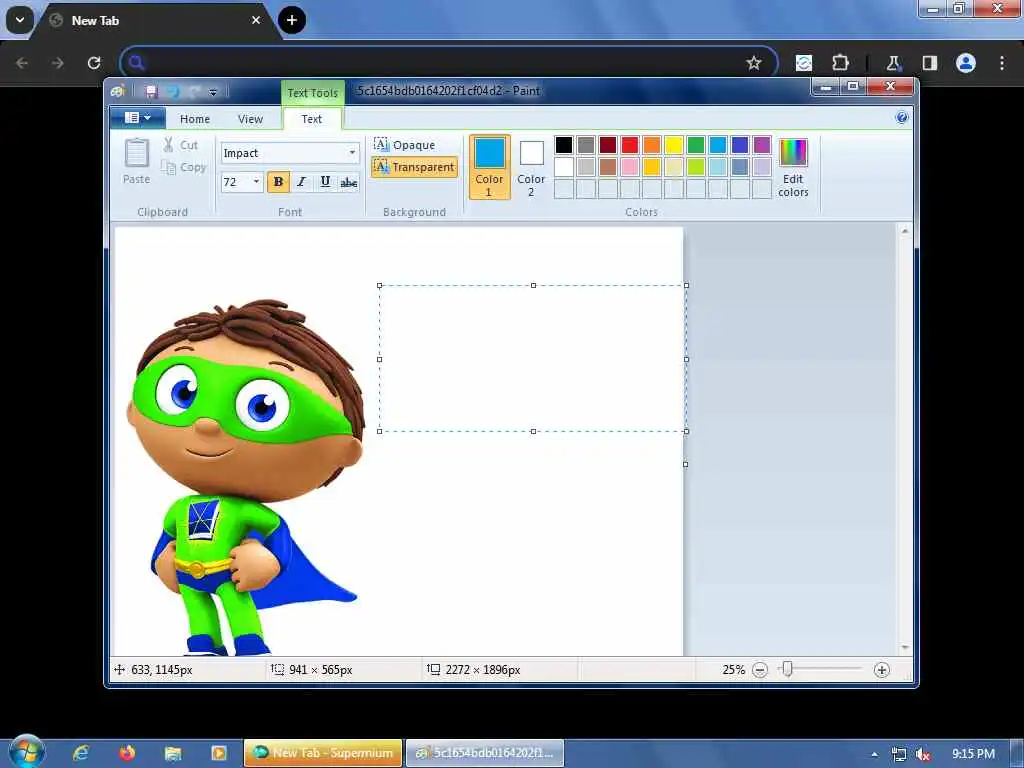
Task: Pick the yellow color swatch
Action: (674, 144)
